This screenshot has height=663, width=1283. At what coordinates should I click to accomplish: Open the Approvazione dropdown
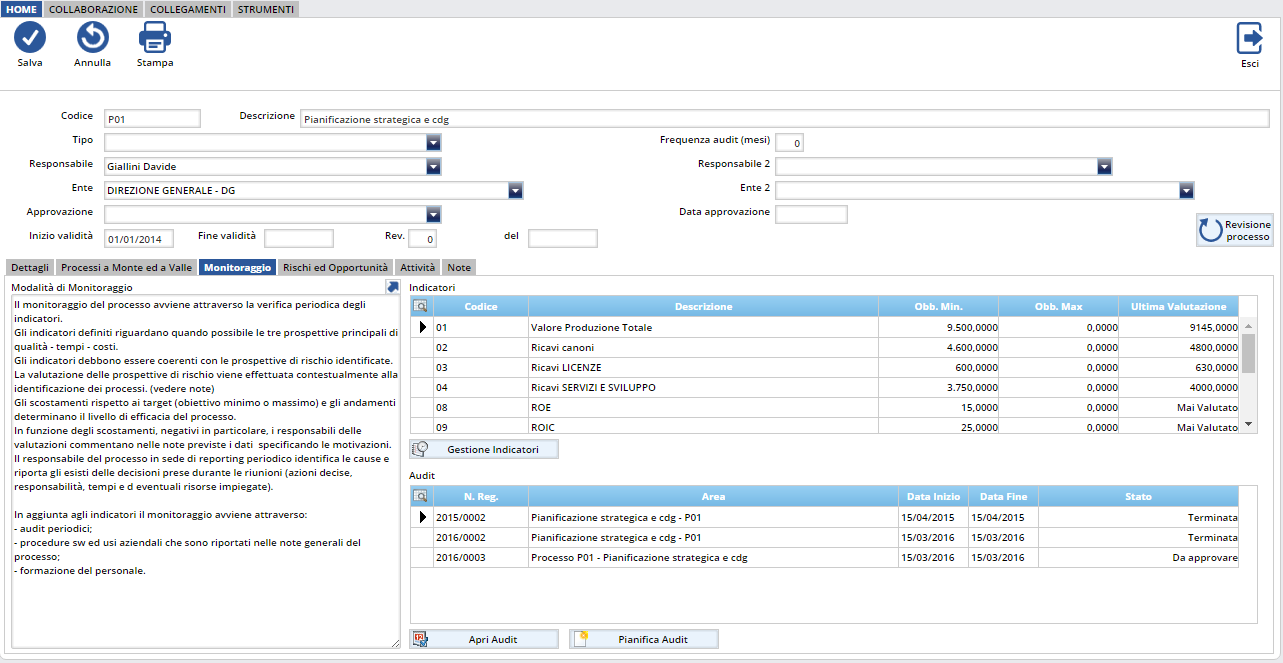tap(433, 214)
